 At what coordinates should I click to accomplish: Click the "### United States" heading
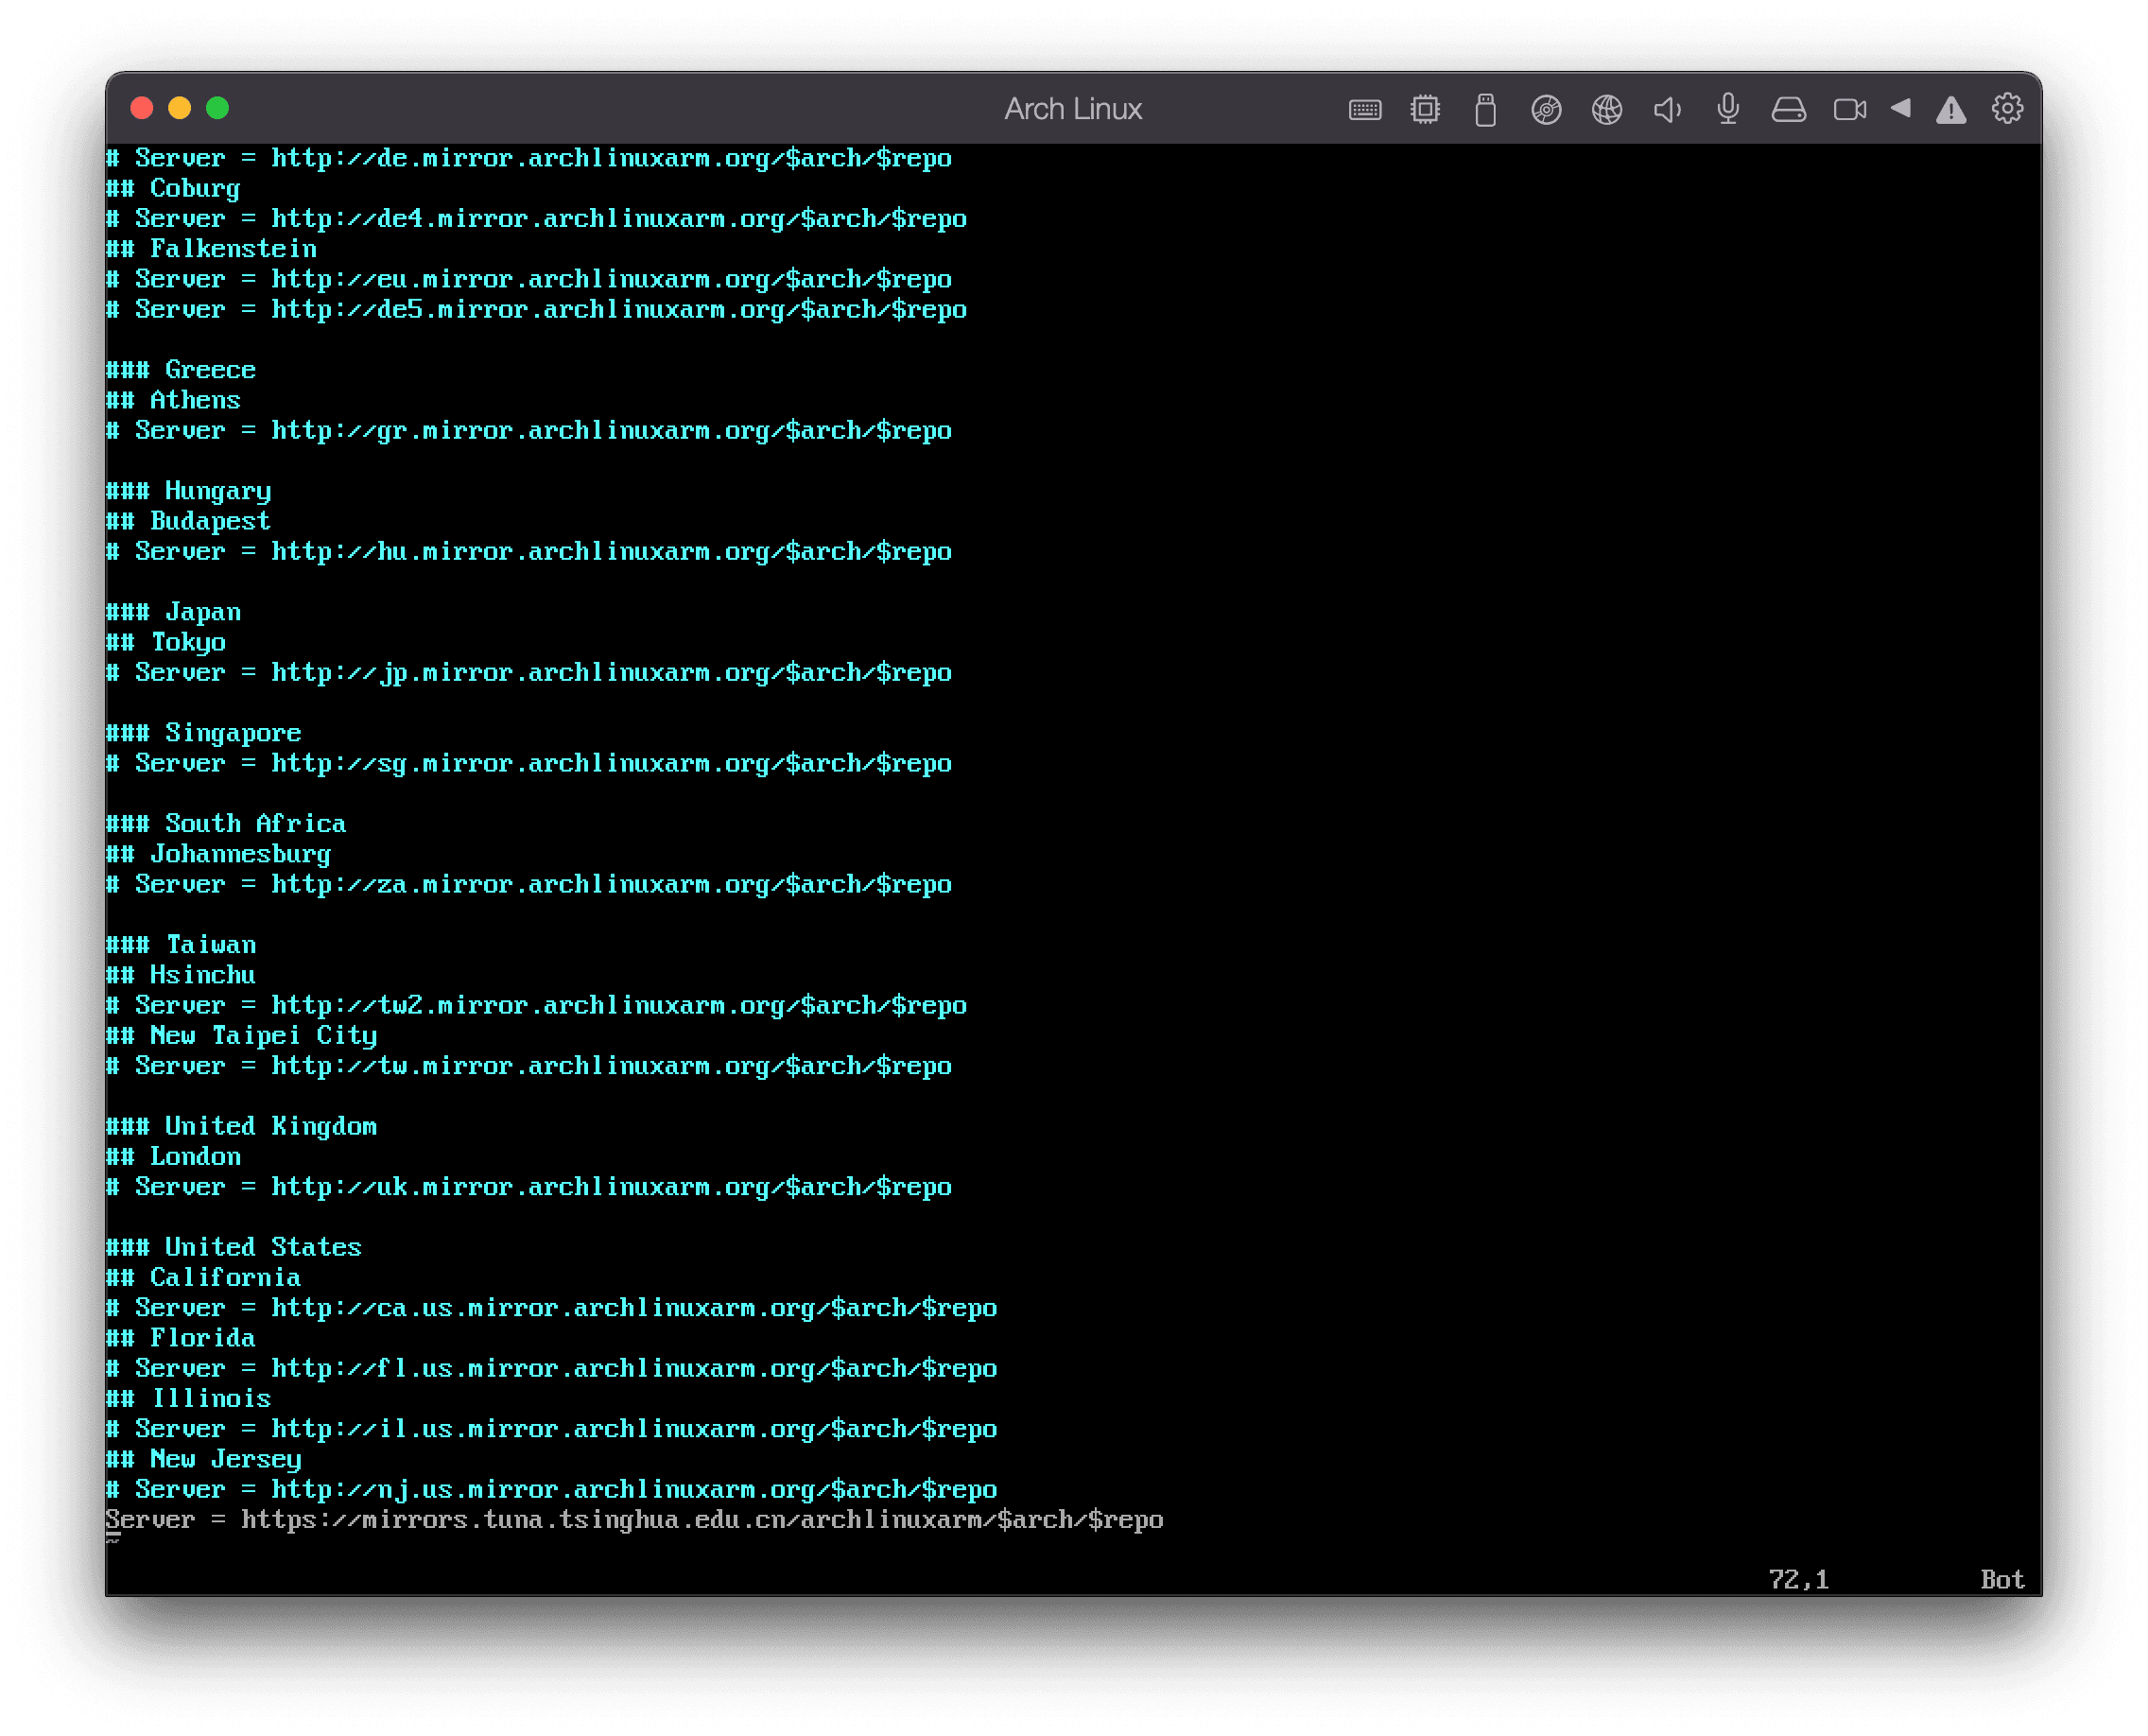point(234,1247)
